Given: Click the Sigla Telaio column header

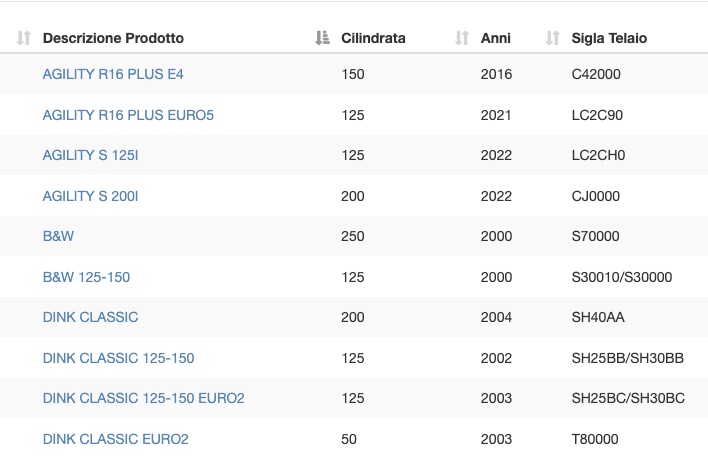Looking at the screenshot, I should [609, 38].
